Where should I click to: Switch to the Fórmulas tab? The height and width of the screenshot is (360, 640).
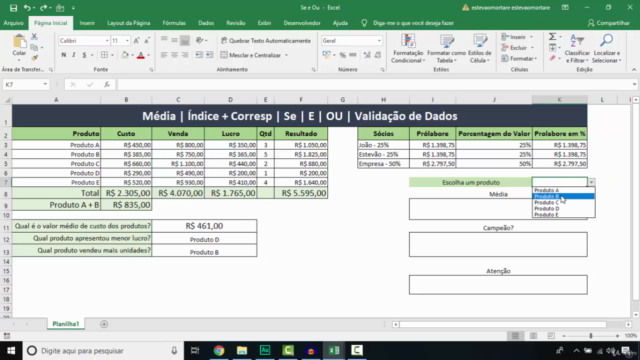click(174, 23)
